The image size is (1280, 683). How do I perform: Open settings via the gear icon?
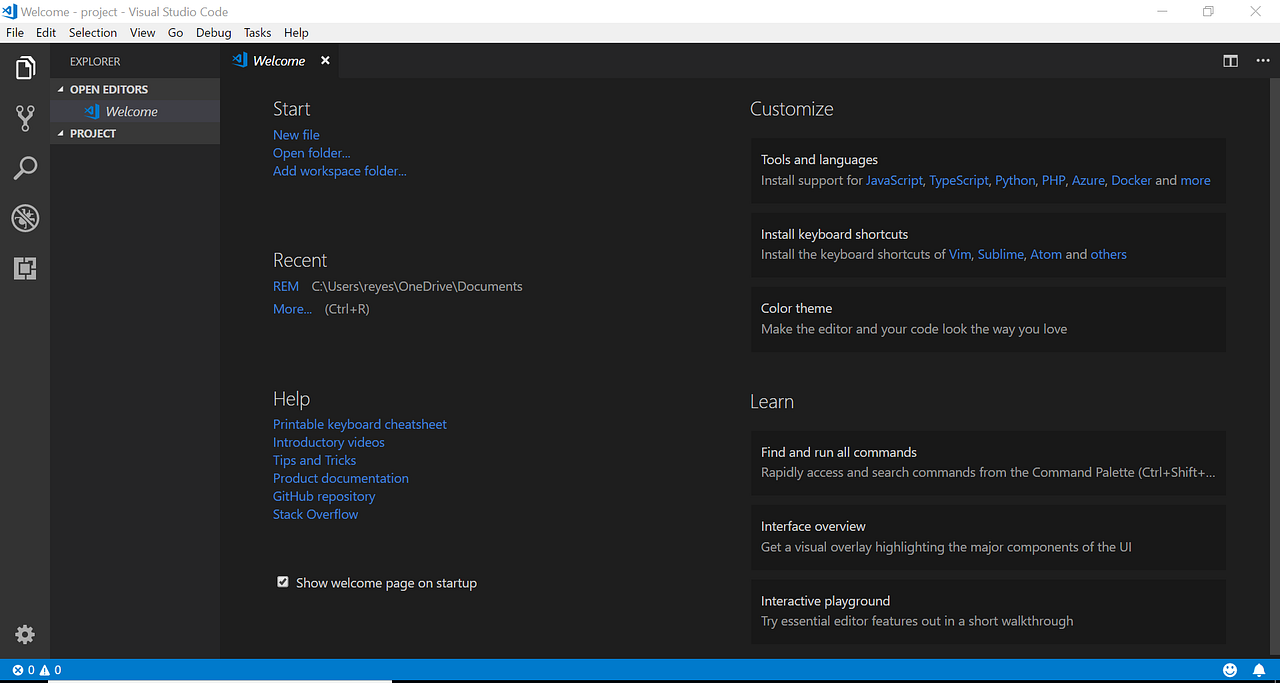tap(24, 634)
